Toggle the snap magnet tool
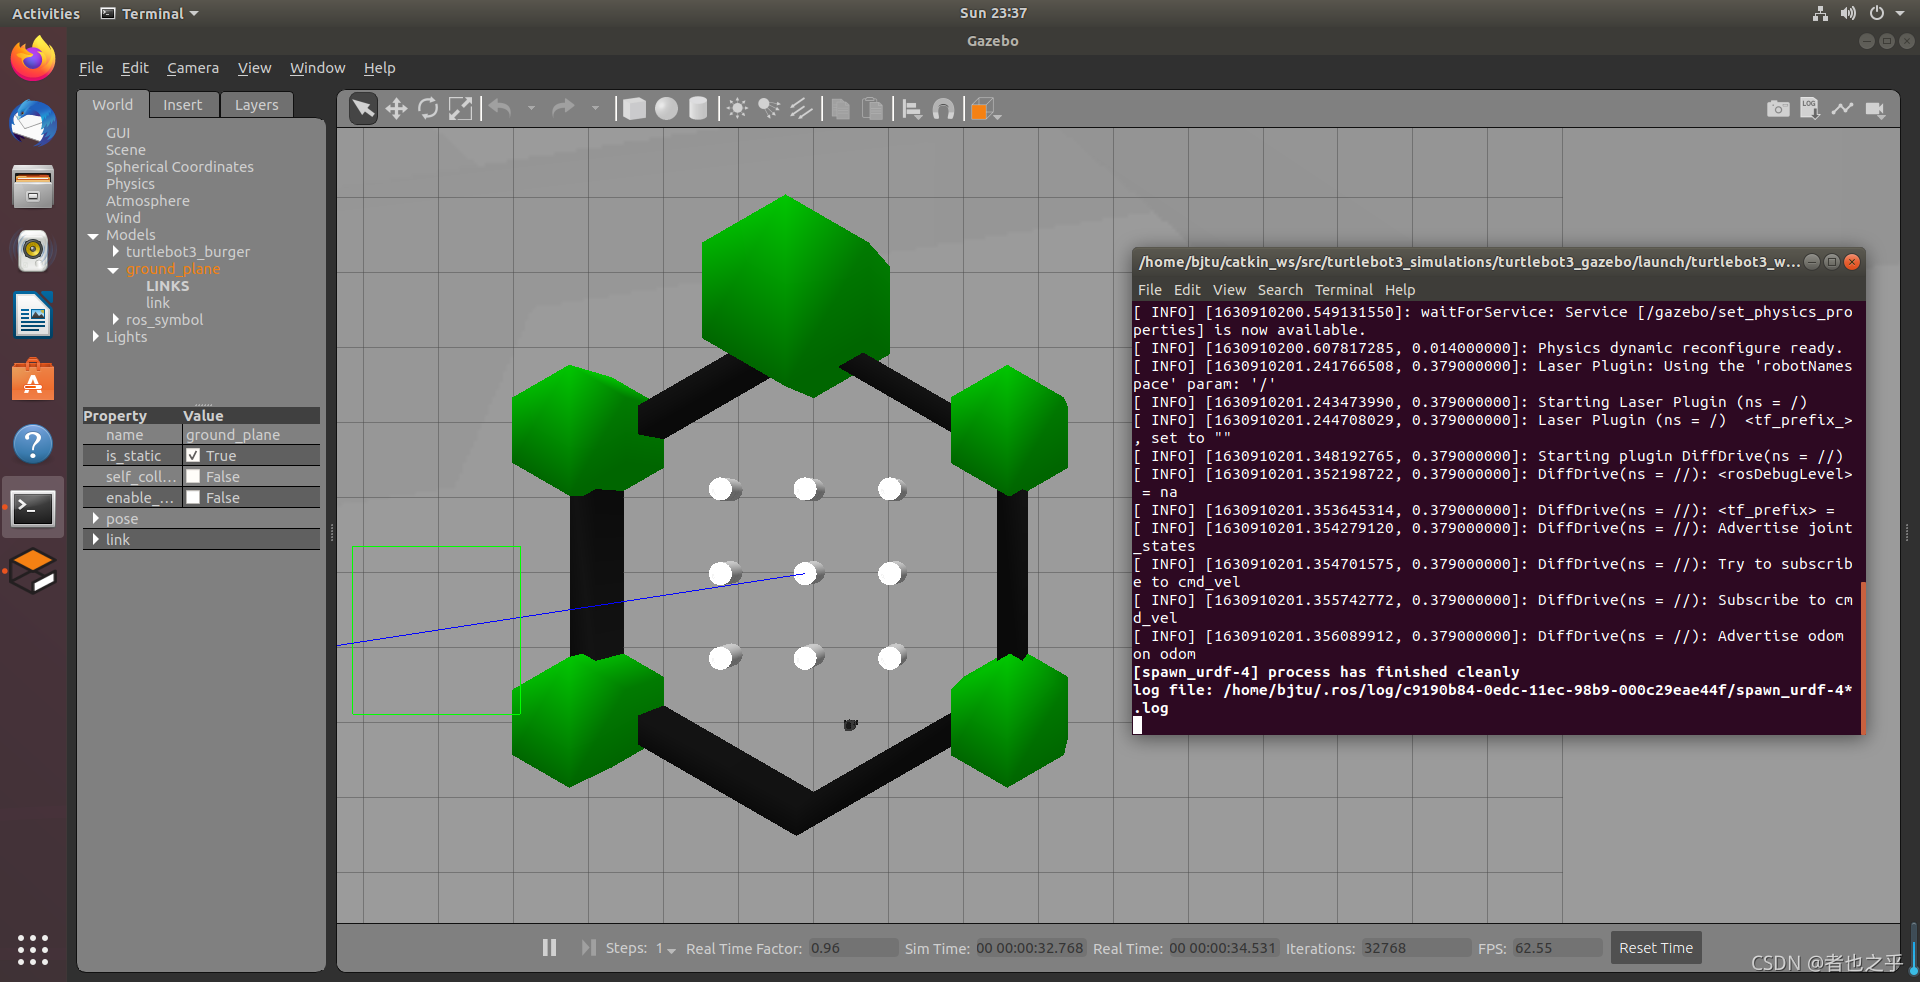This screenshot has height=982, width=1920. click(x=943, y=108)
